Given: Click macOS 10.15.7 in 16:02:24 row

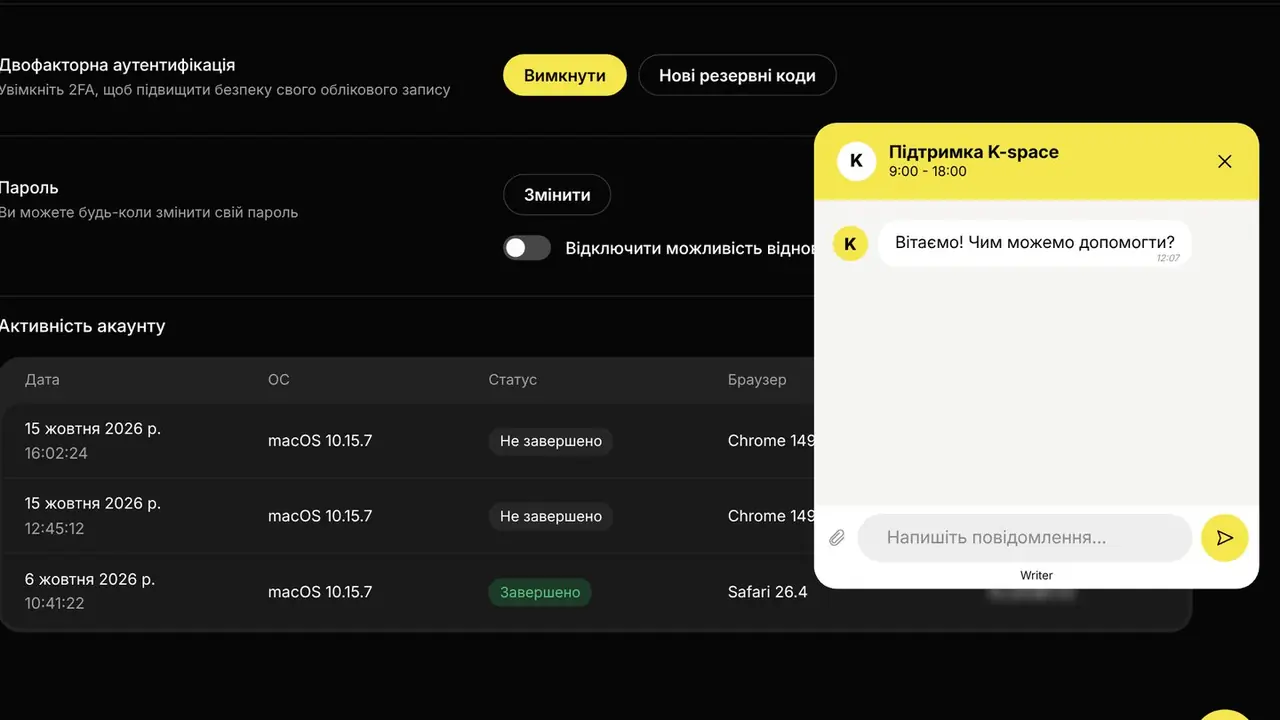Looking at the screenshot, I should click(x=320, y=441).
